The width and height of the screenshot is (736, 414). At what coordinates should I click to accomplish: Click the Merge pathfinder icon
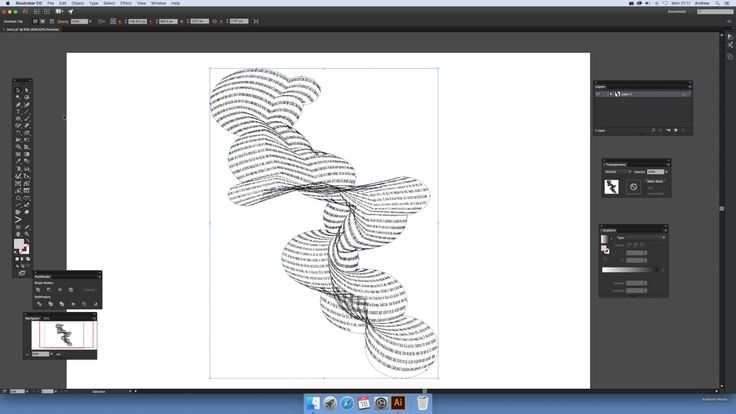(61, 304)
